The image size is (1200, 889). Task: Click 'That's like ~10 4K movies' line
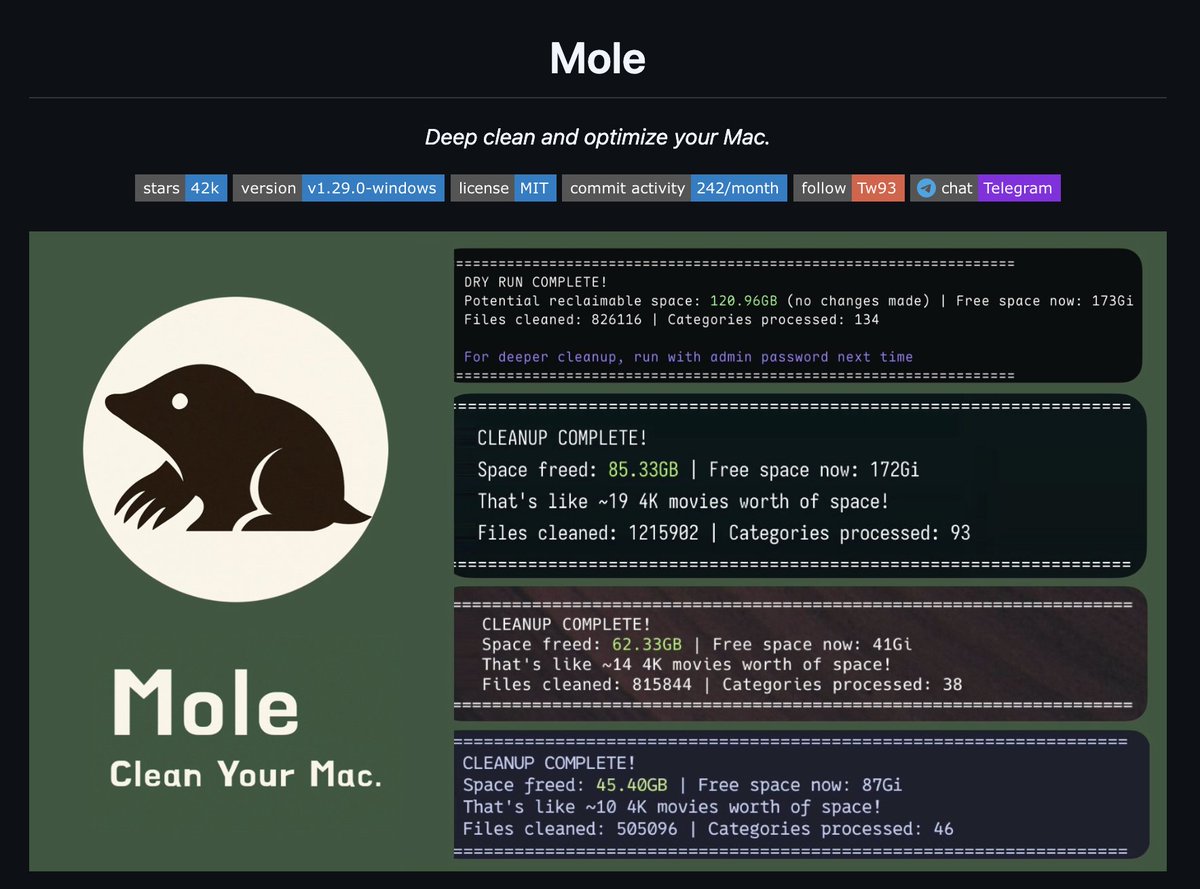point(672,806)
